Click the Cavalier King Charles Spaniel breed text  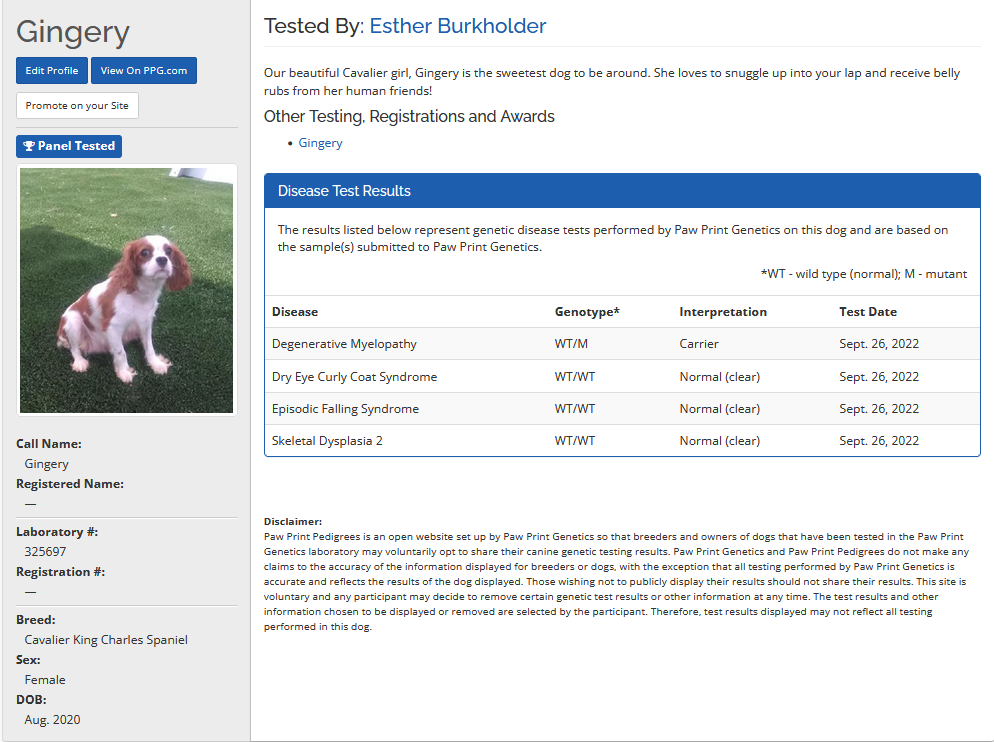pyautogui.click(x=106, y=640)
